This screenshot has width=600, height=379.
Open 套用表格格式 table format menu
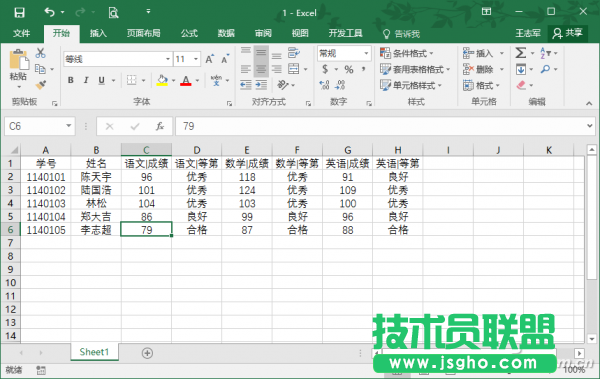(415, 69)
